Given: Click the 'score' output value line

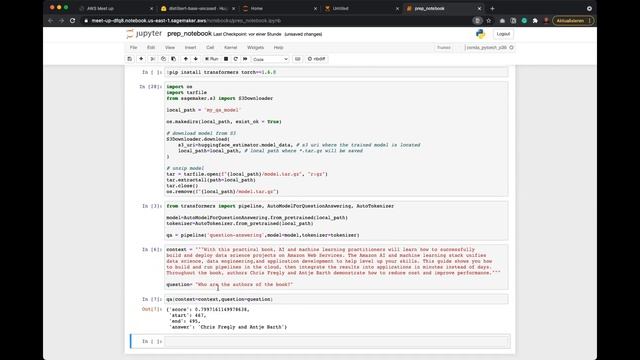Looking at the screenshot, I should coord(208,309).
